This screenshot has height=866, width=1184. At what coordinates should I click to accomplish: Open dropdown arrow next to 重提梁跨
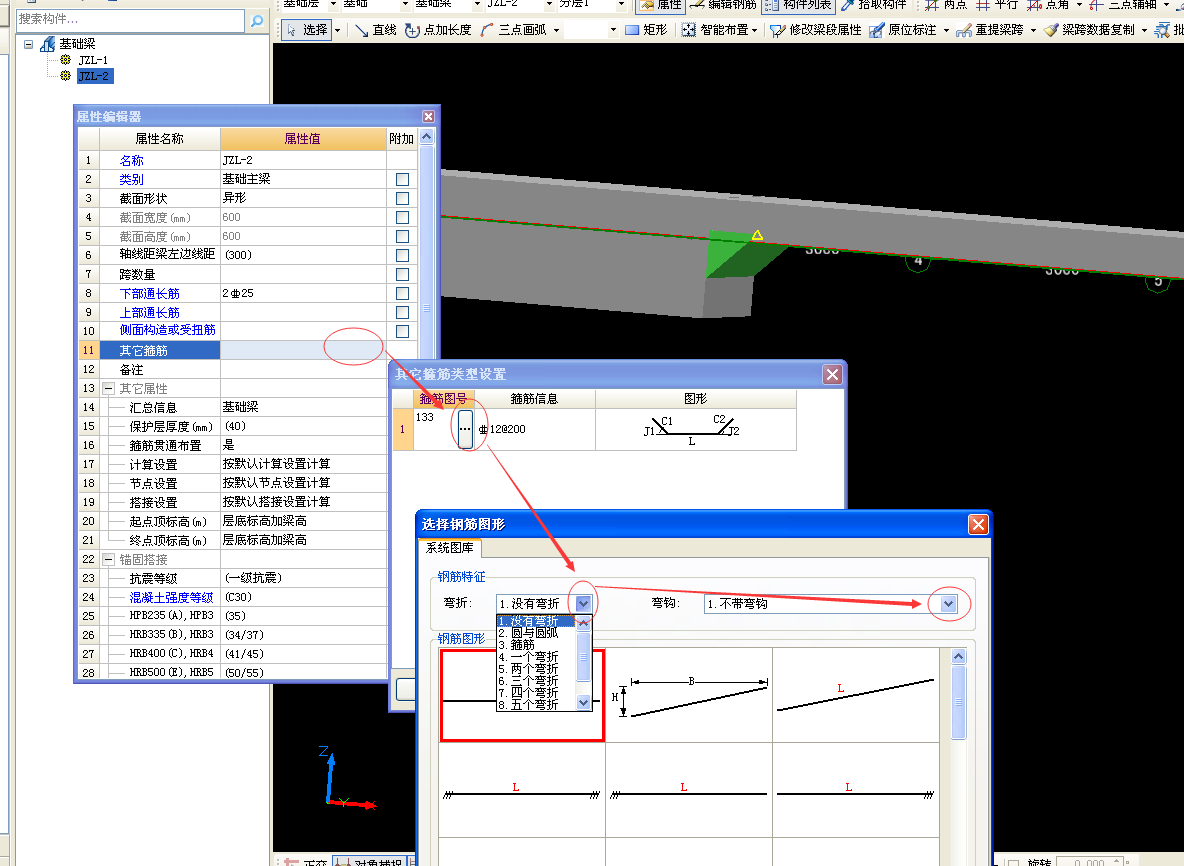point(1033,30)
